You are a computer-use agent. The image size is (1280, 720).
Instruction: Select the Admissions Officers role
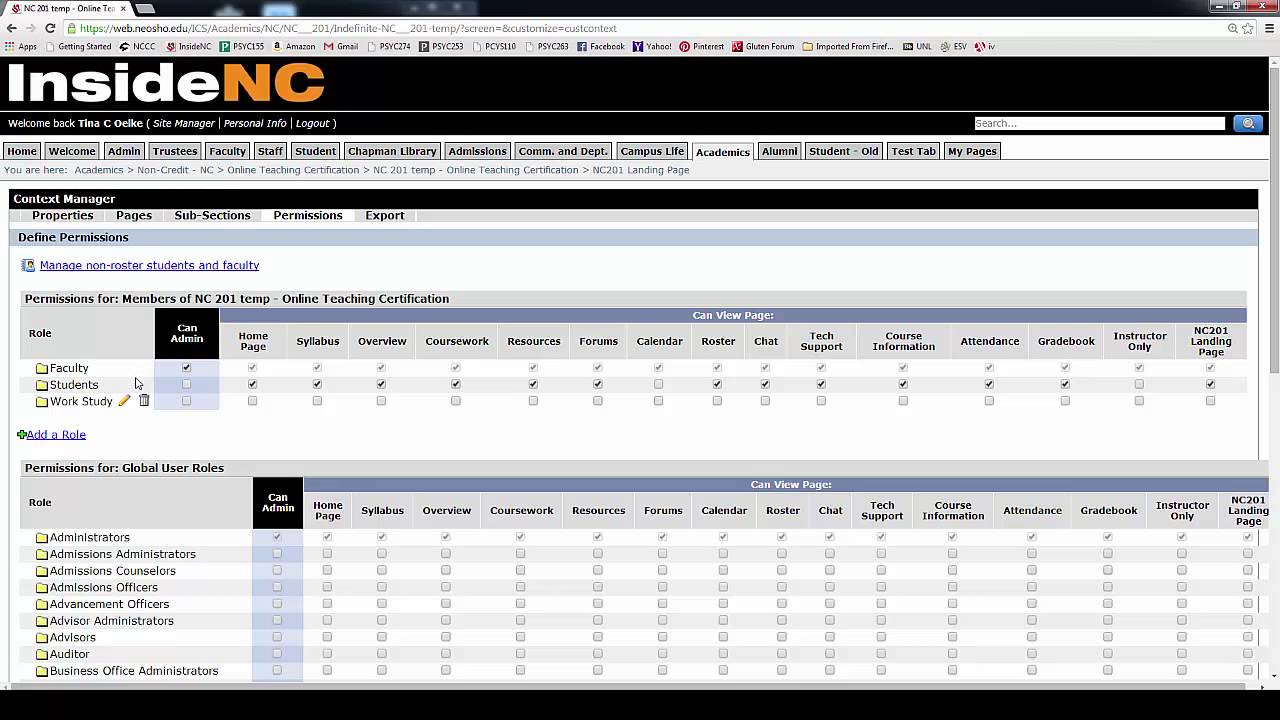pos(103,587)
